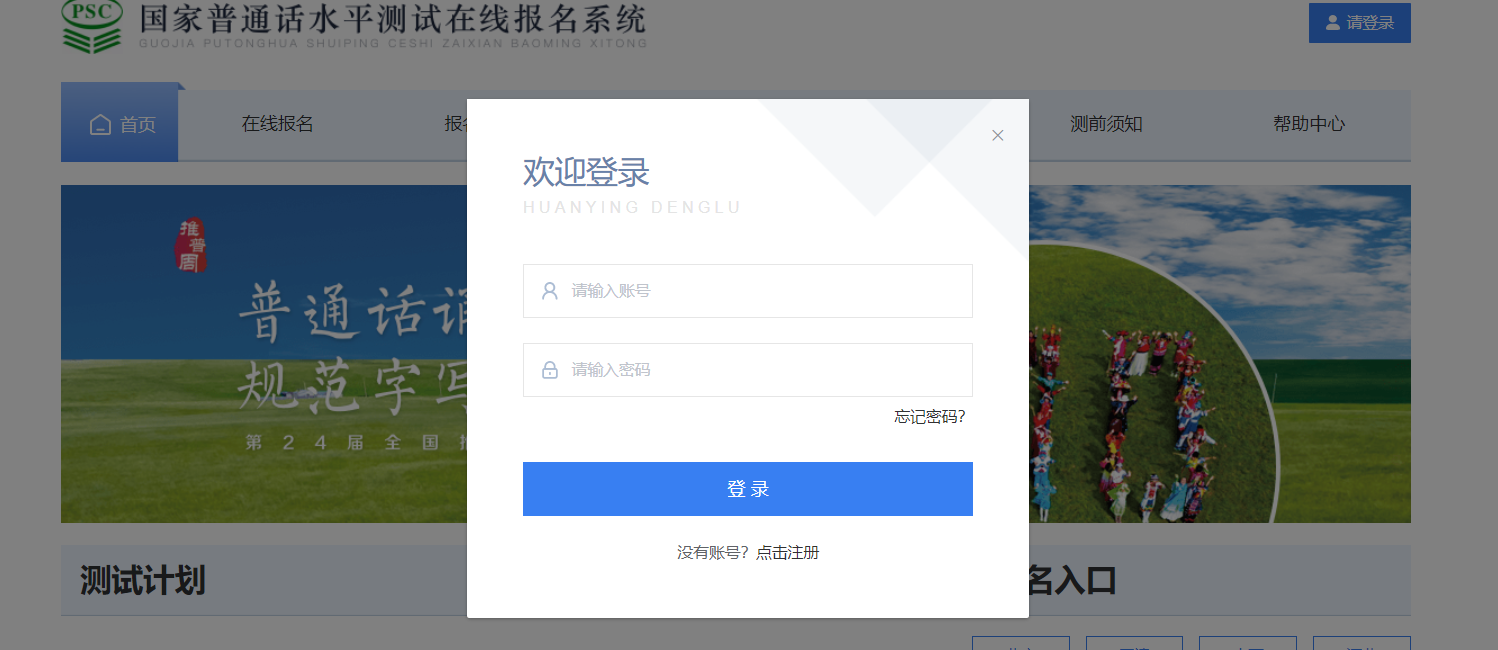Click the user icon in account field
The height and width of the screenshot is (650, 1498).
[549, 291]
